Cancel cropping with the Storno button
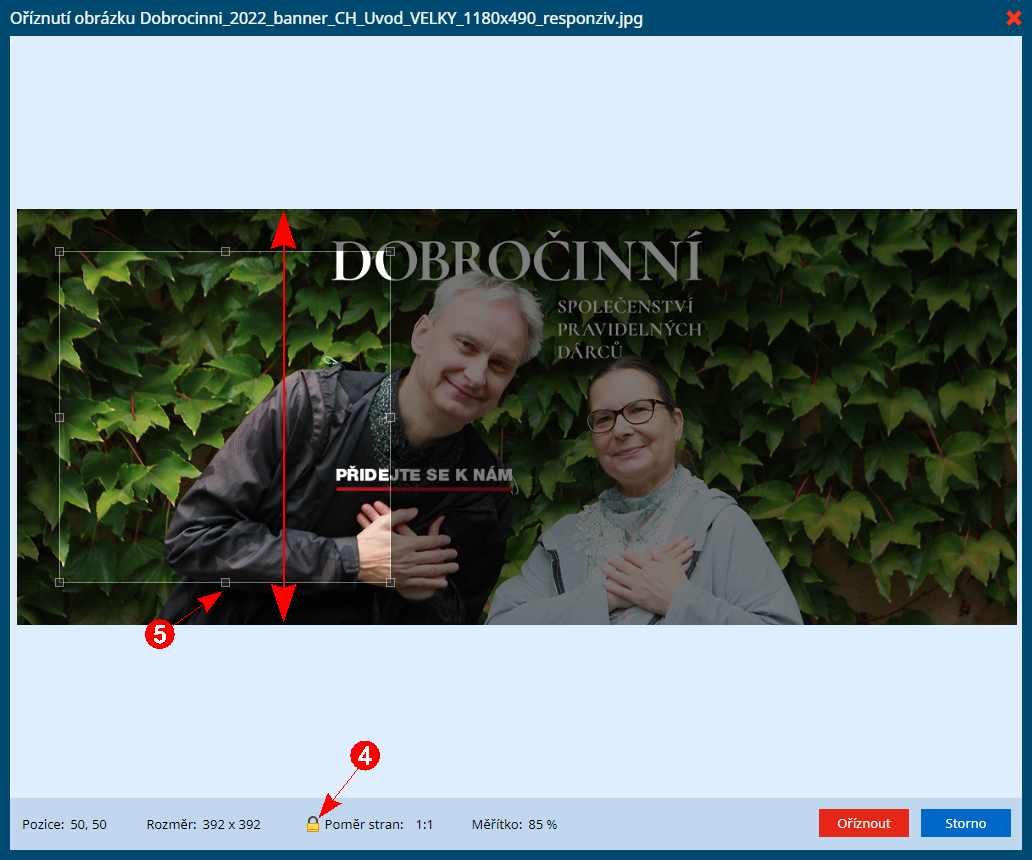This screenshot has height=860, width=1032. (966, 823)
